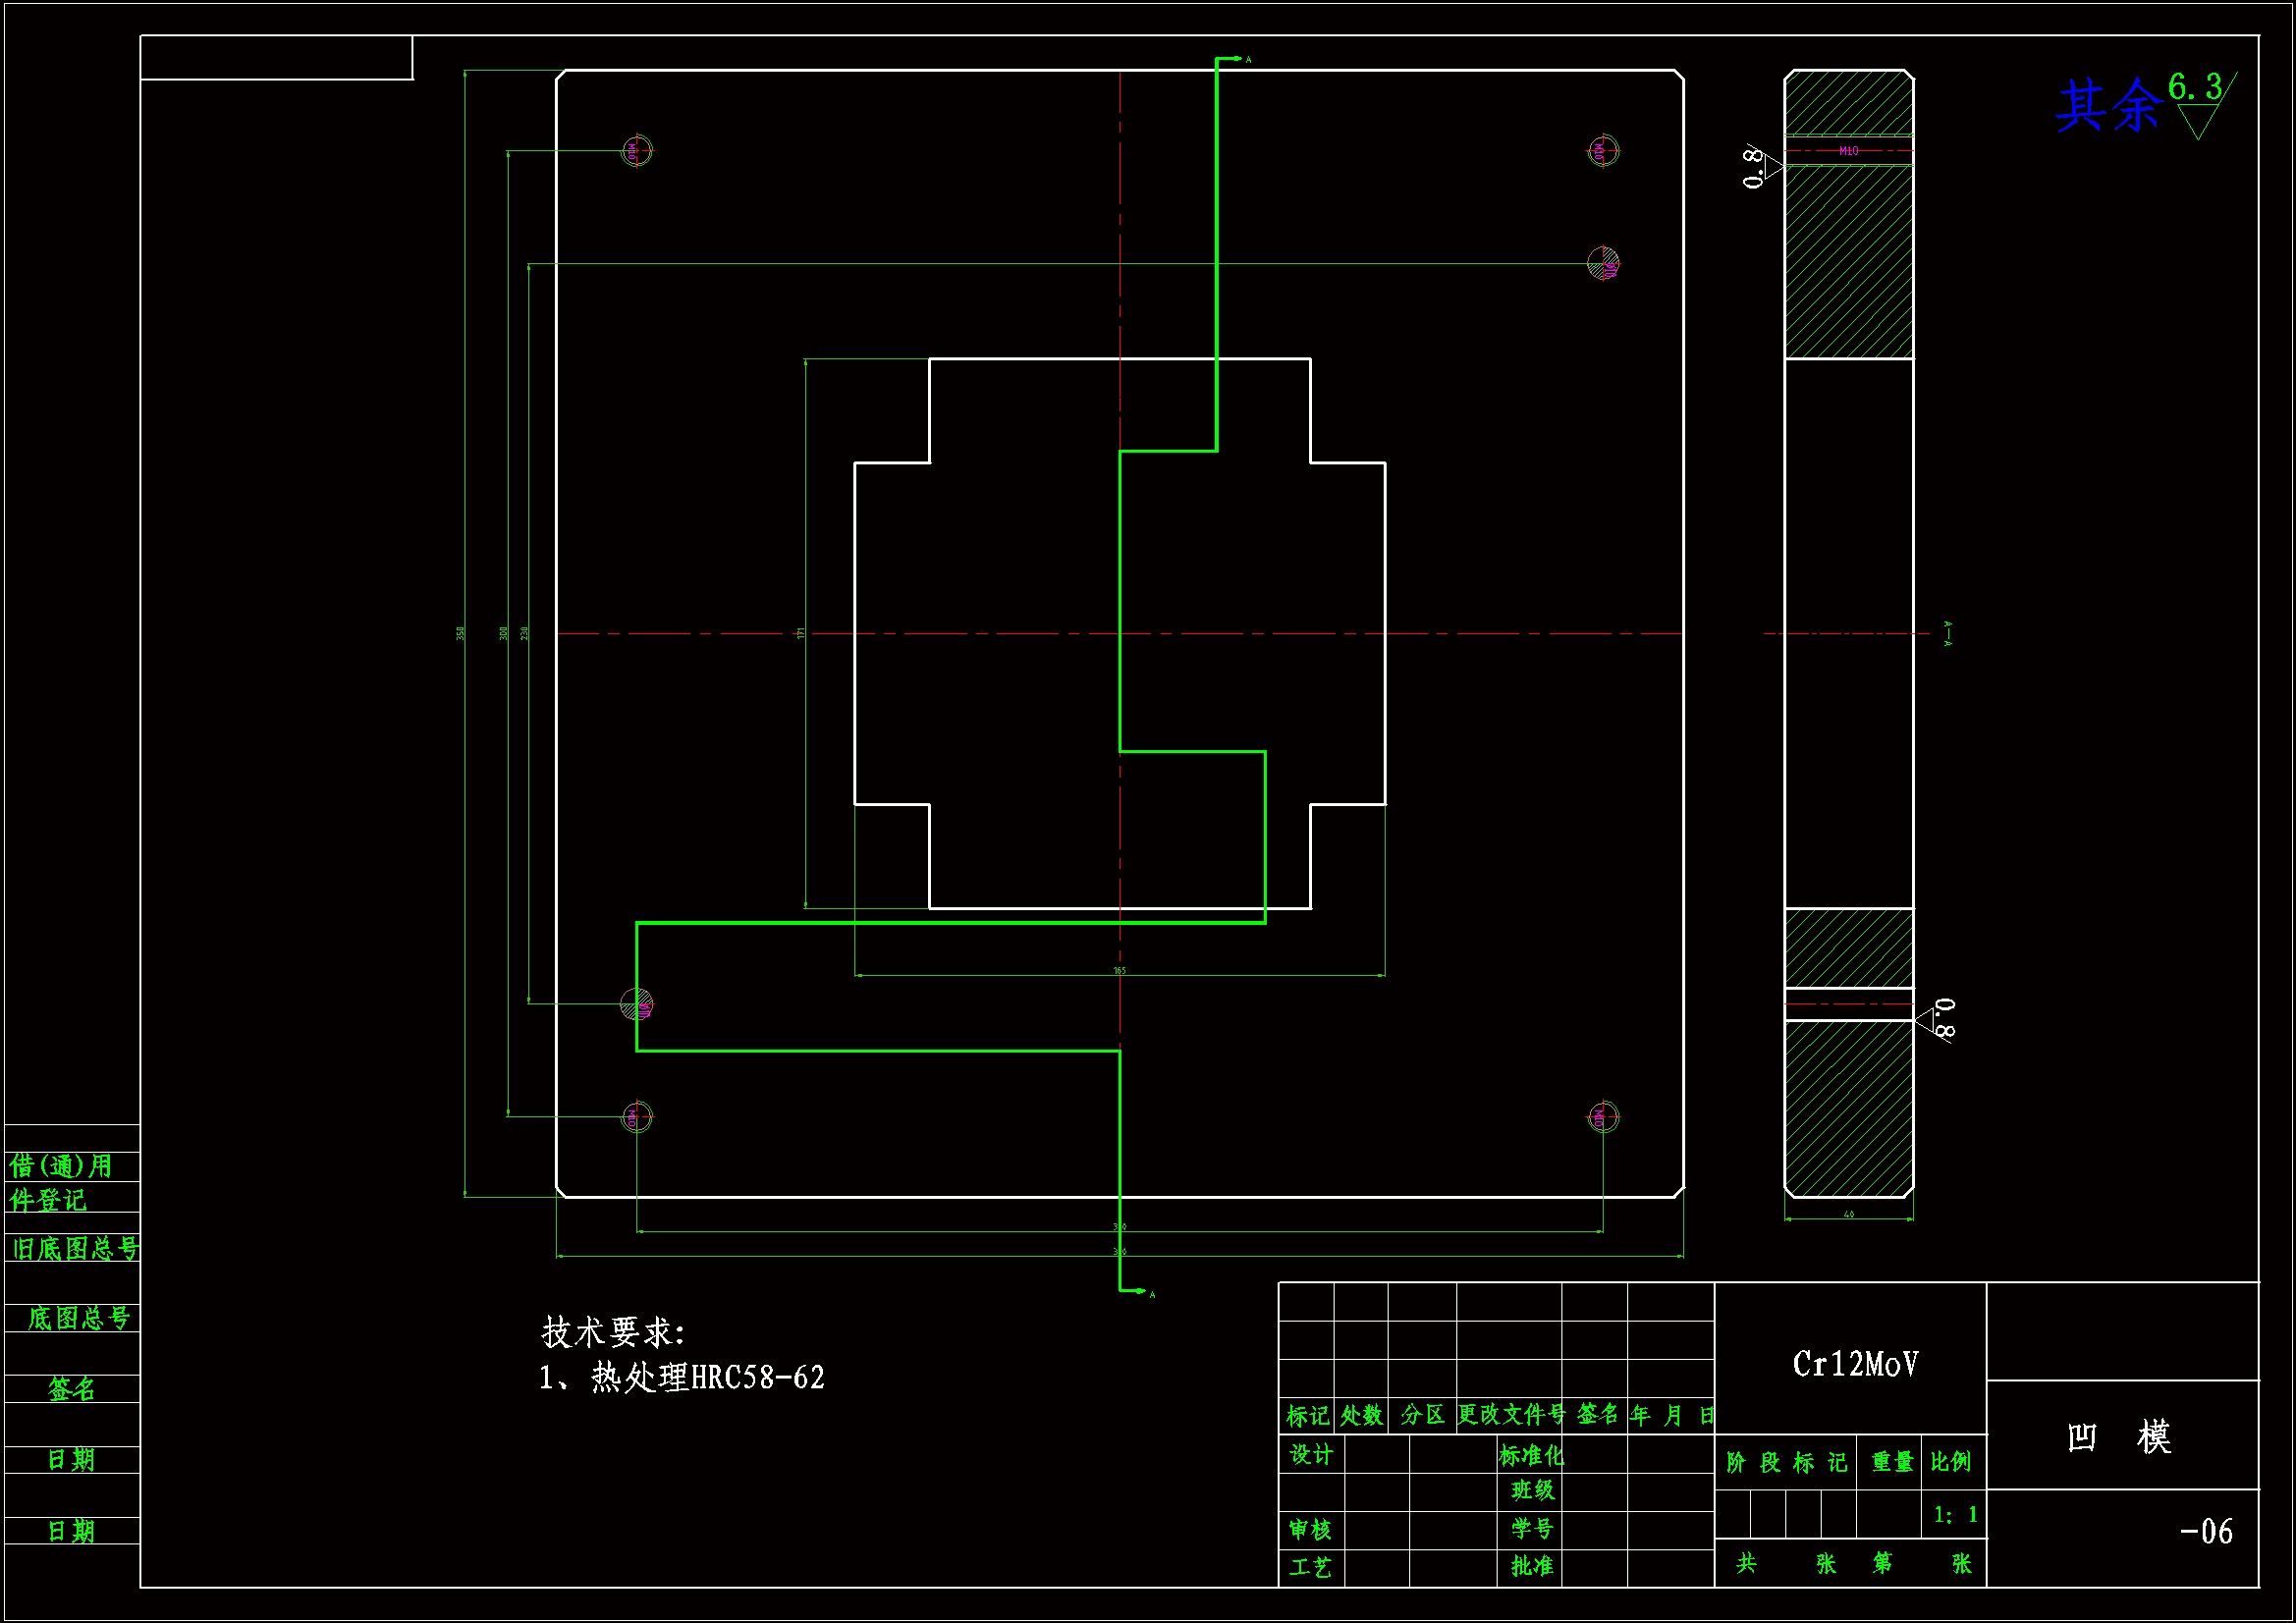Click the bottom section arrow labeled A
Viewport: 2296px width, 1623px height.
coord(1140,1292)
